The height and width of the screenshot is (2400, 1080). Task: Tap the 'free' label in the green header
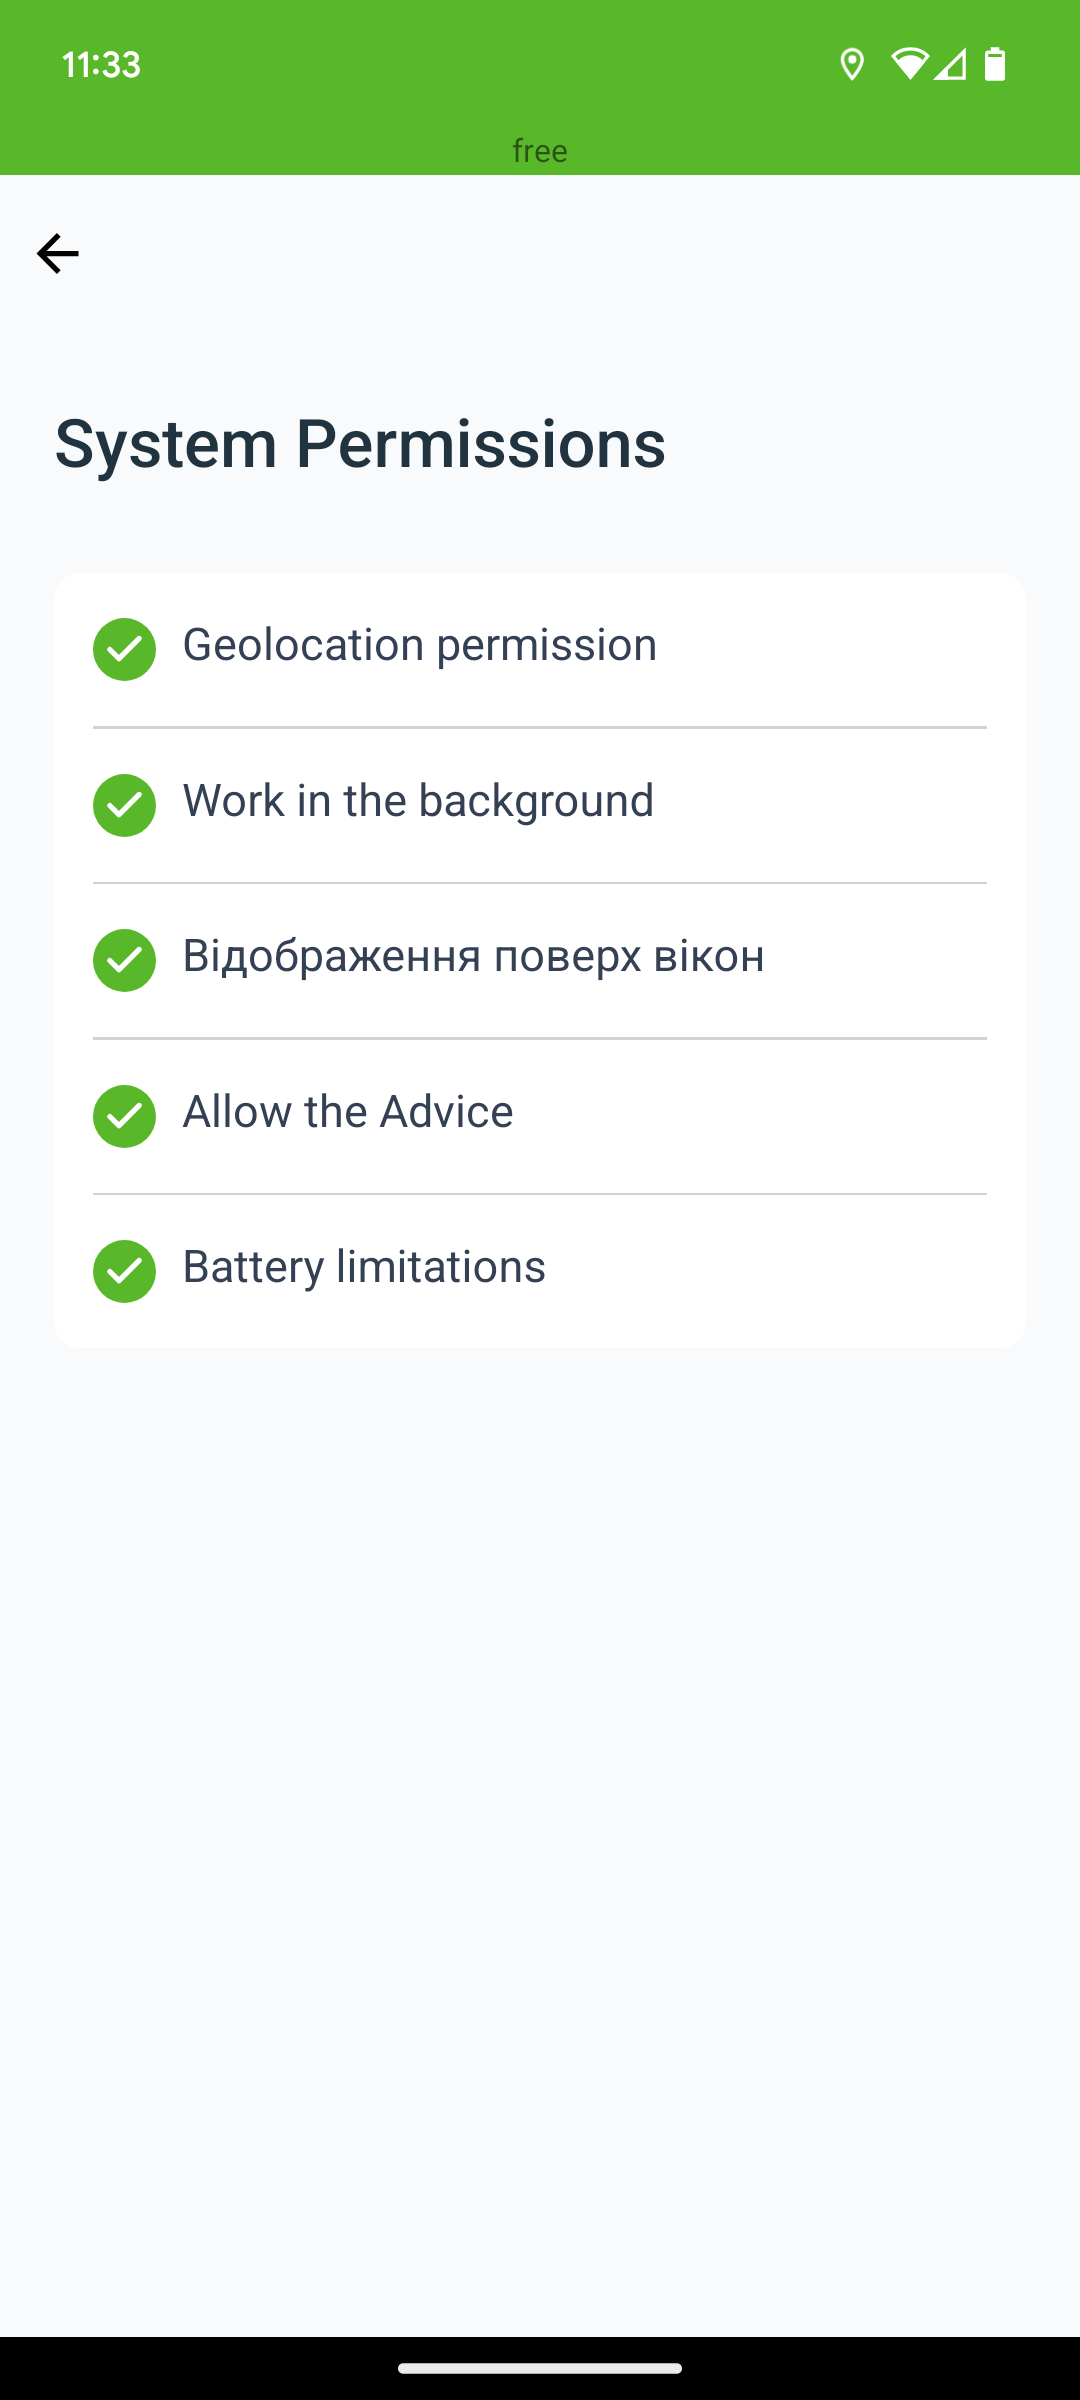[540, 151]
